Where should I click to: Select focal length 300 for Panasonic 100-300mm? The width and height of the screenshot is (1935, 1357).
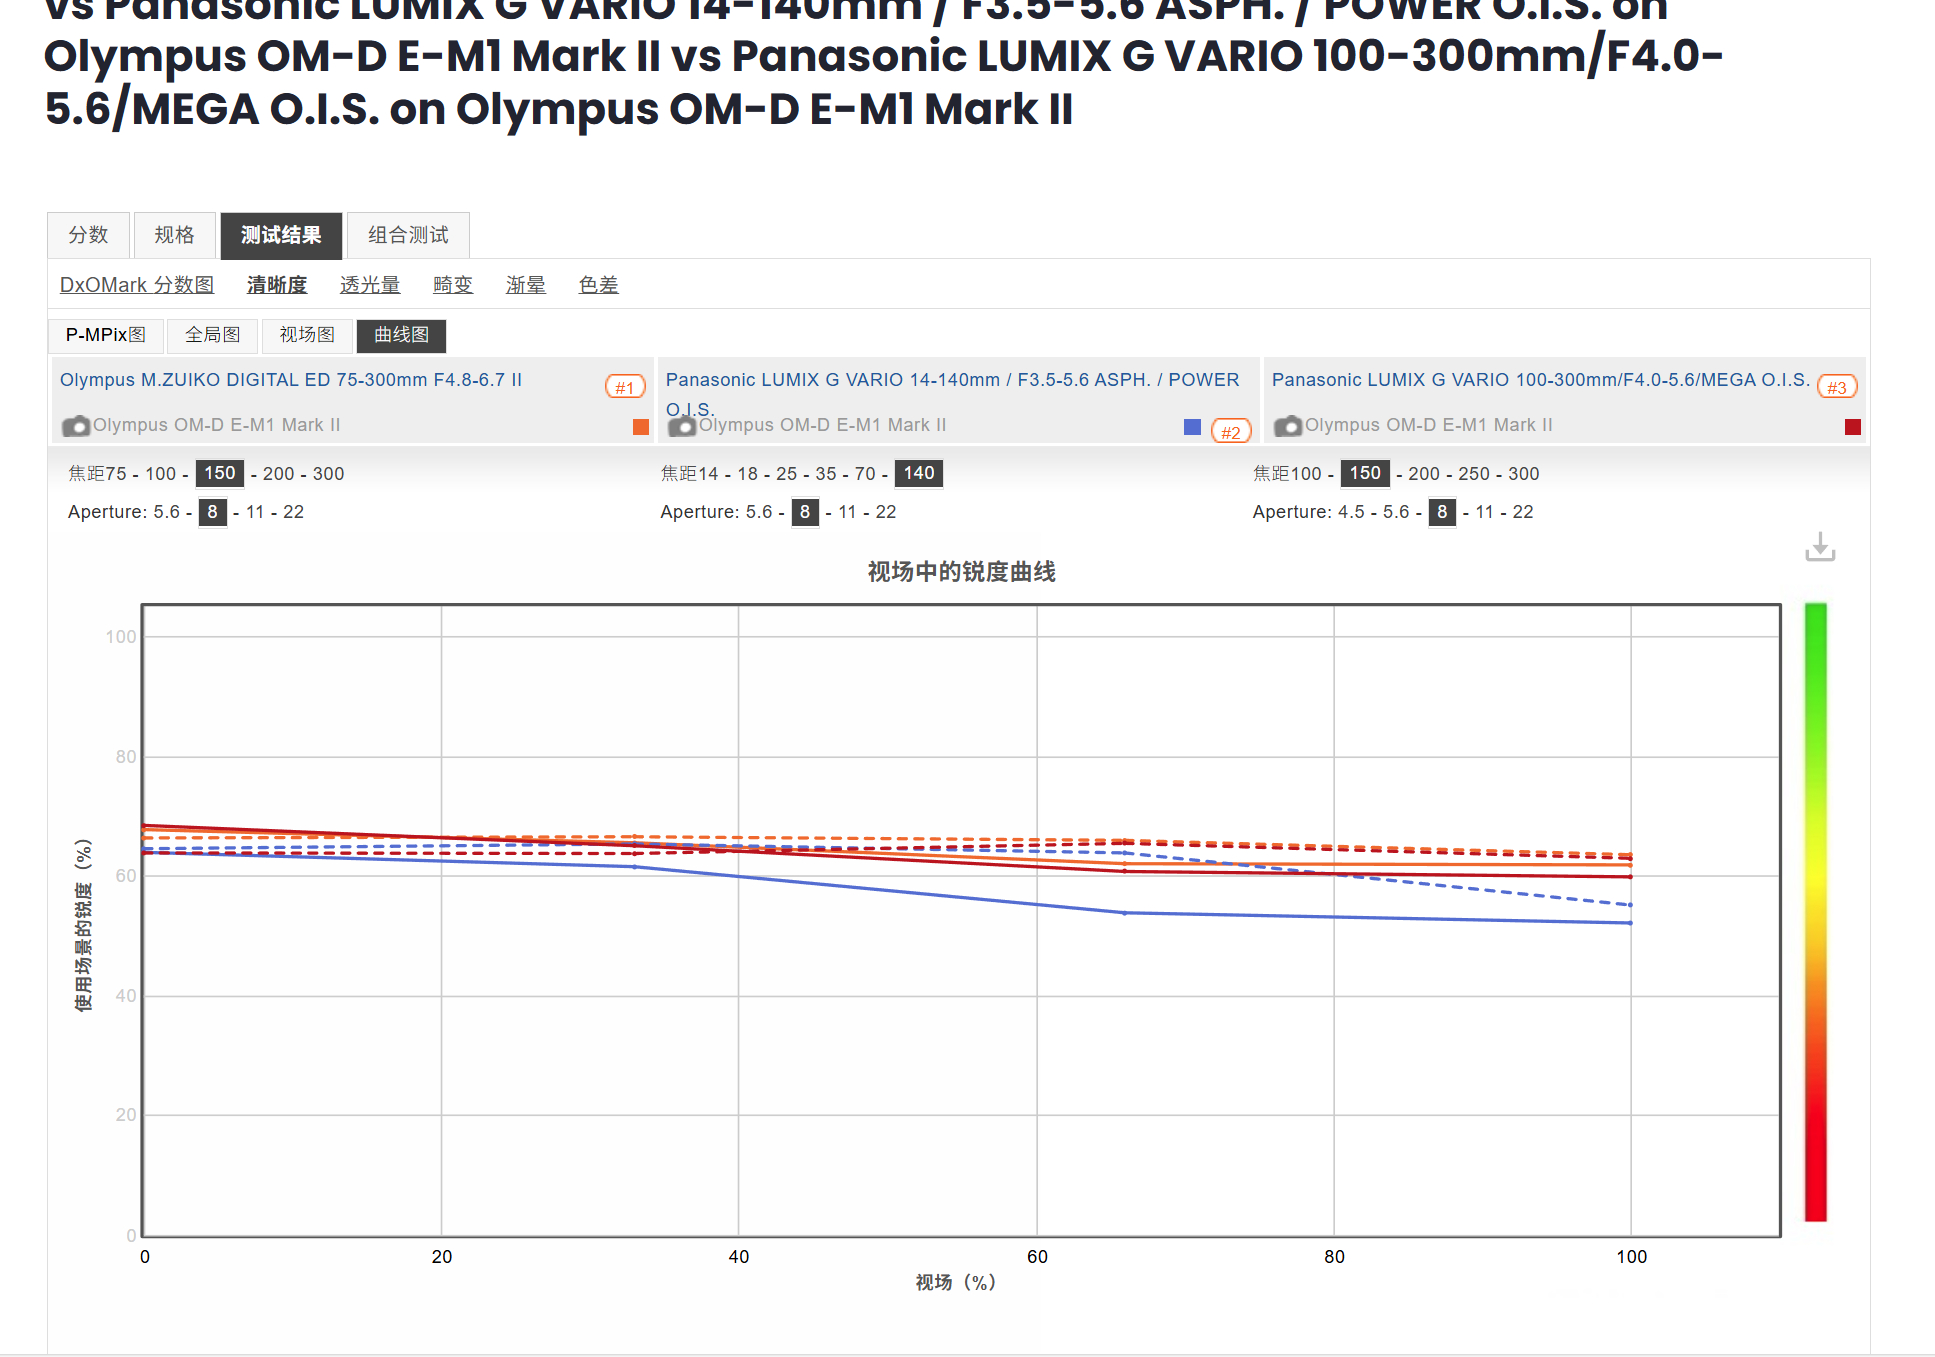(x=1524, y=474)
